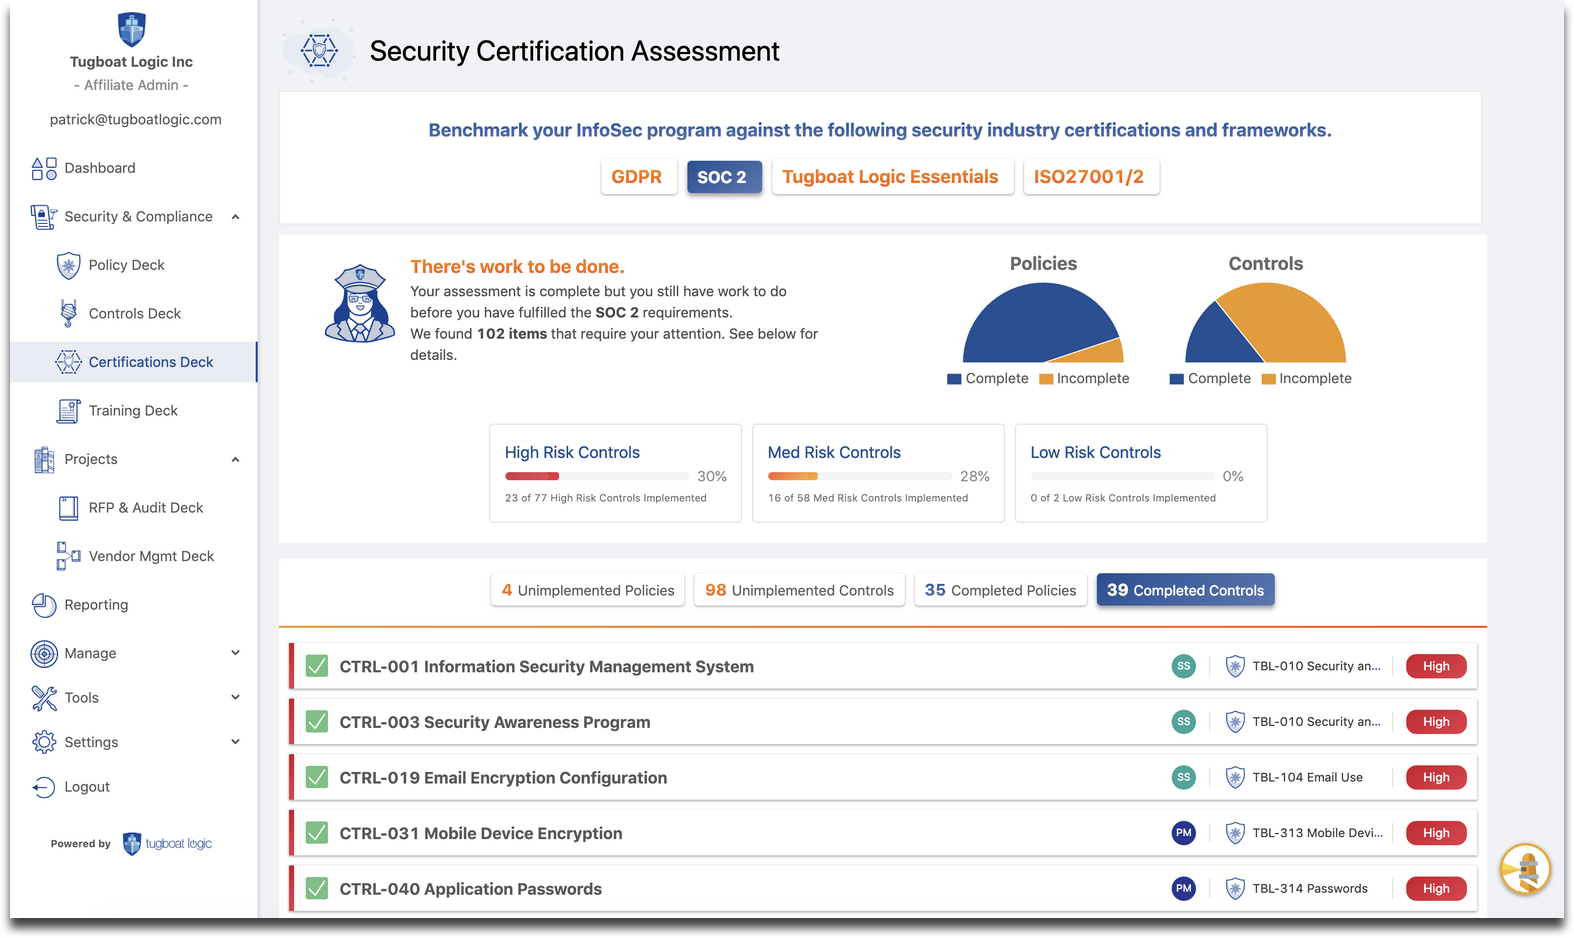
Task: Expand the Manage menu chevron
Action: [235, 653]
